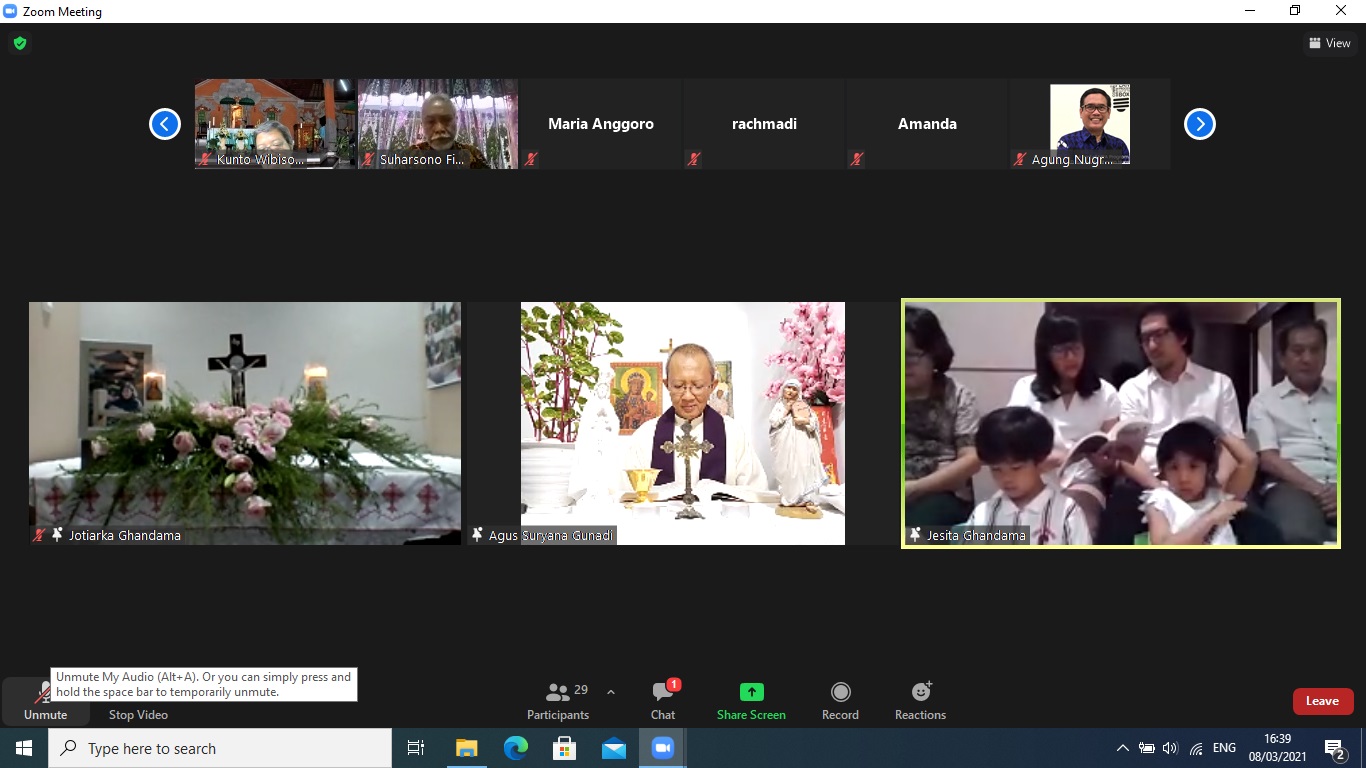
Task: Show the green encryption shield info
Action: coord(19,43)
